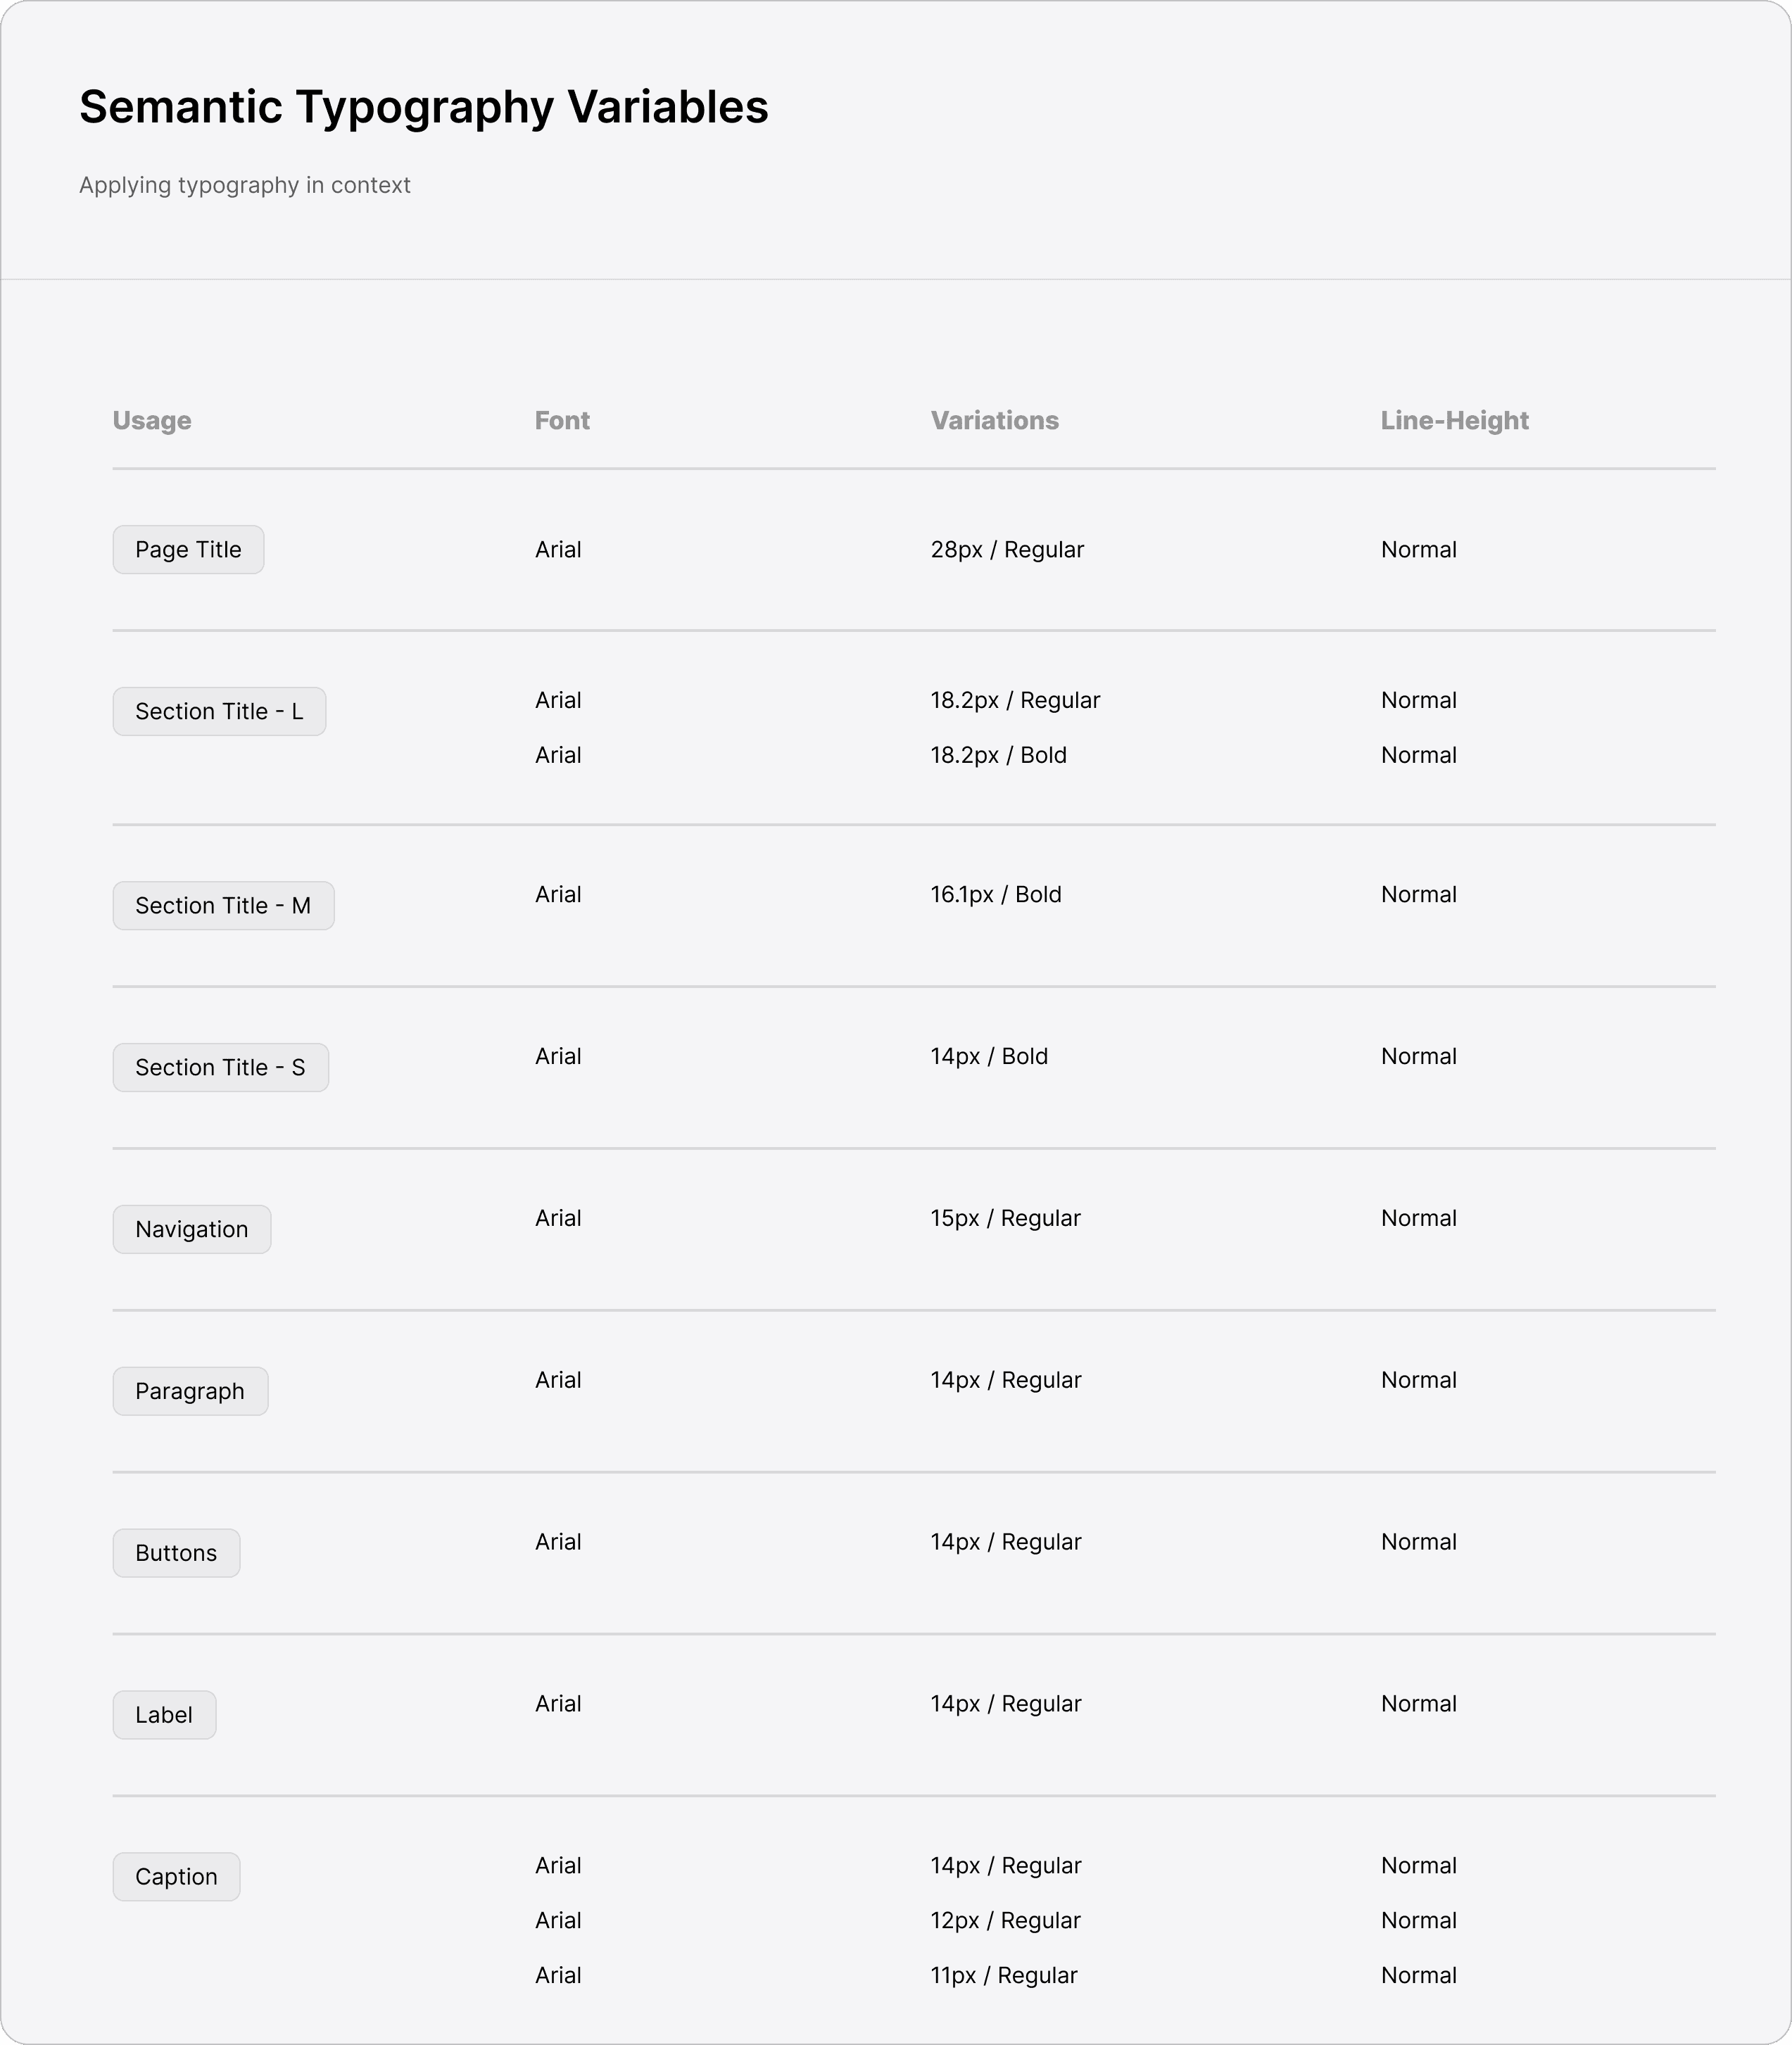Select the Paragraph usage tag
1792x2045 pixels.
pyautogui.click(x=190, y=1392)
